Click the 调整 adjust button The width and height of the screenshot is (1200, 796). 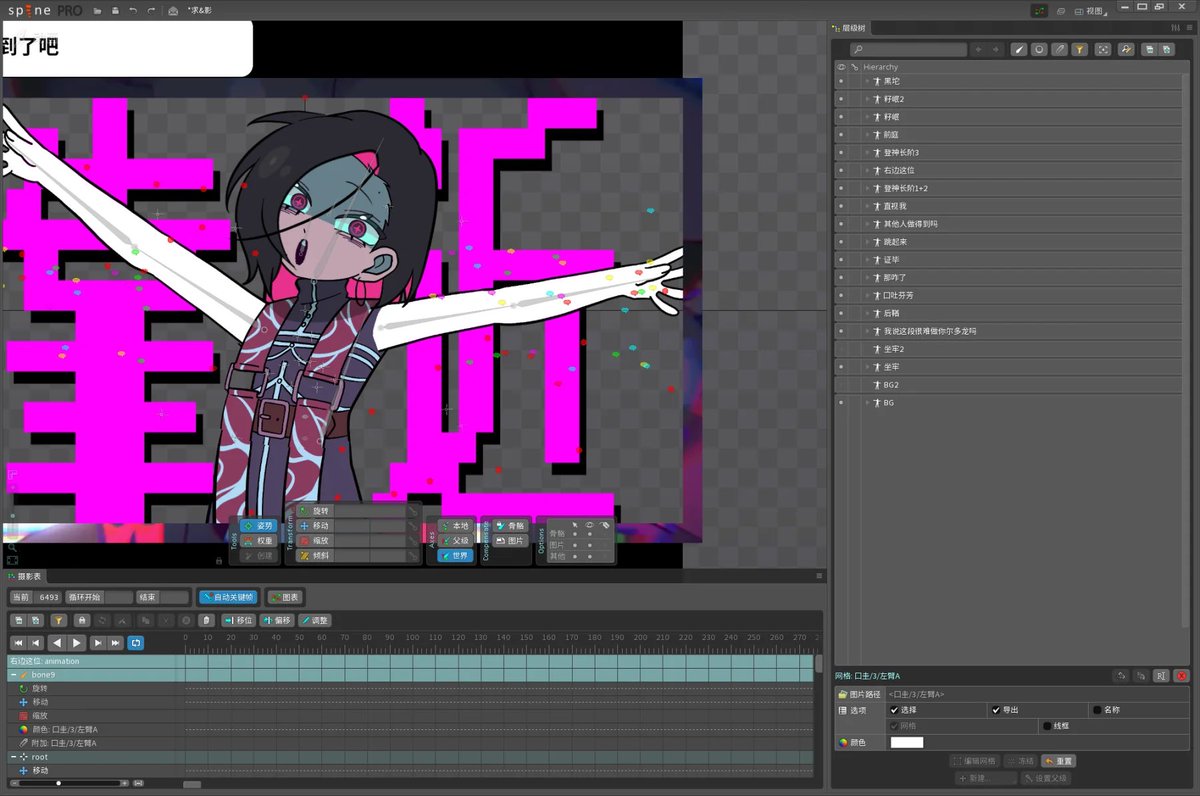click(x=313, y=620)
